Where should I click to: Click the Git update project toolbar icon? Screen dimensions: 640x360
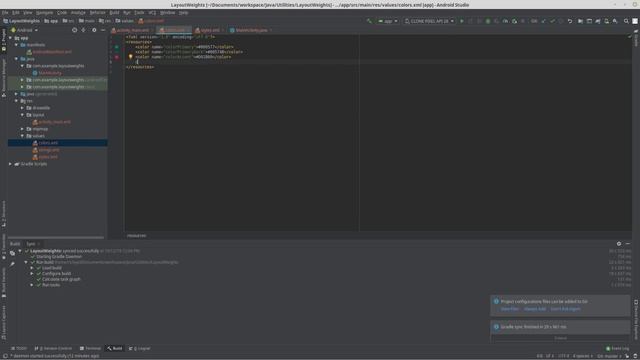544,21
